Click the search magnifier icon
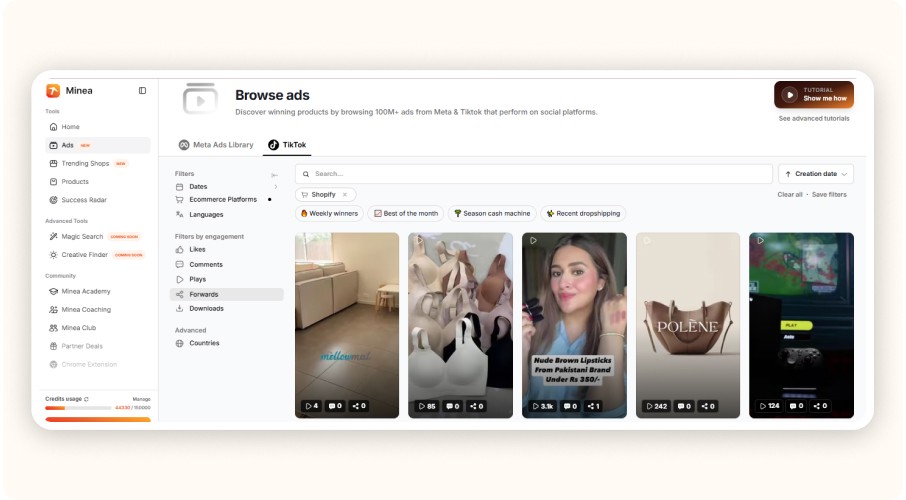 (x=306, y=174)
